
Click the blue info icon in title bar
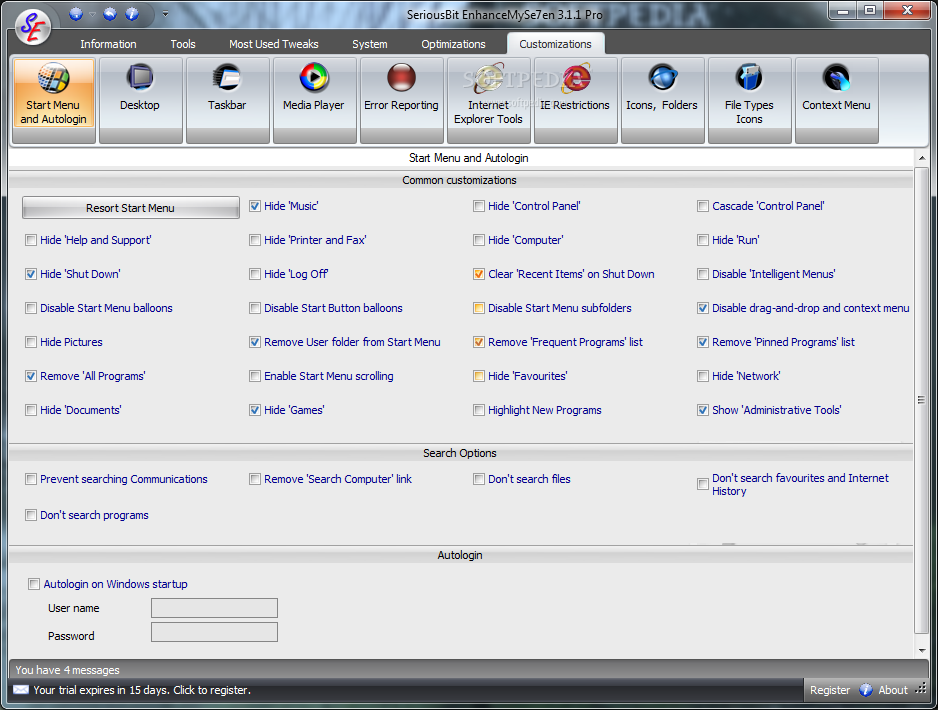click(x=132, y=14)
